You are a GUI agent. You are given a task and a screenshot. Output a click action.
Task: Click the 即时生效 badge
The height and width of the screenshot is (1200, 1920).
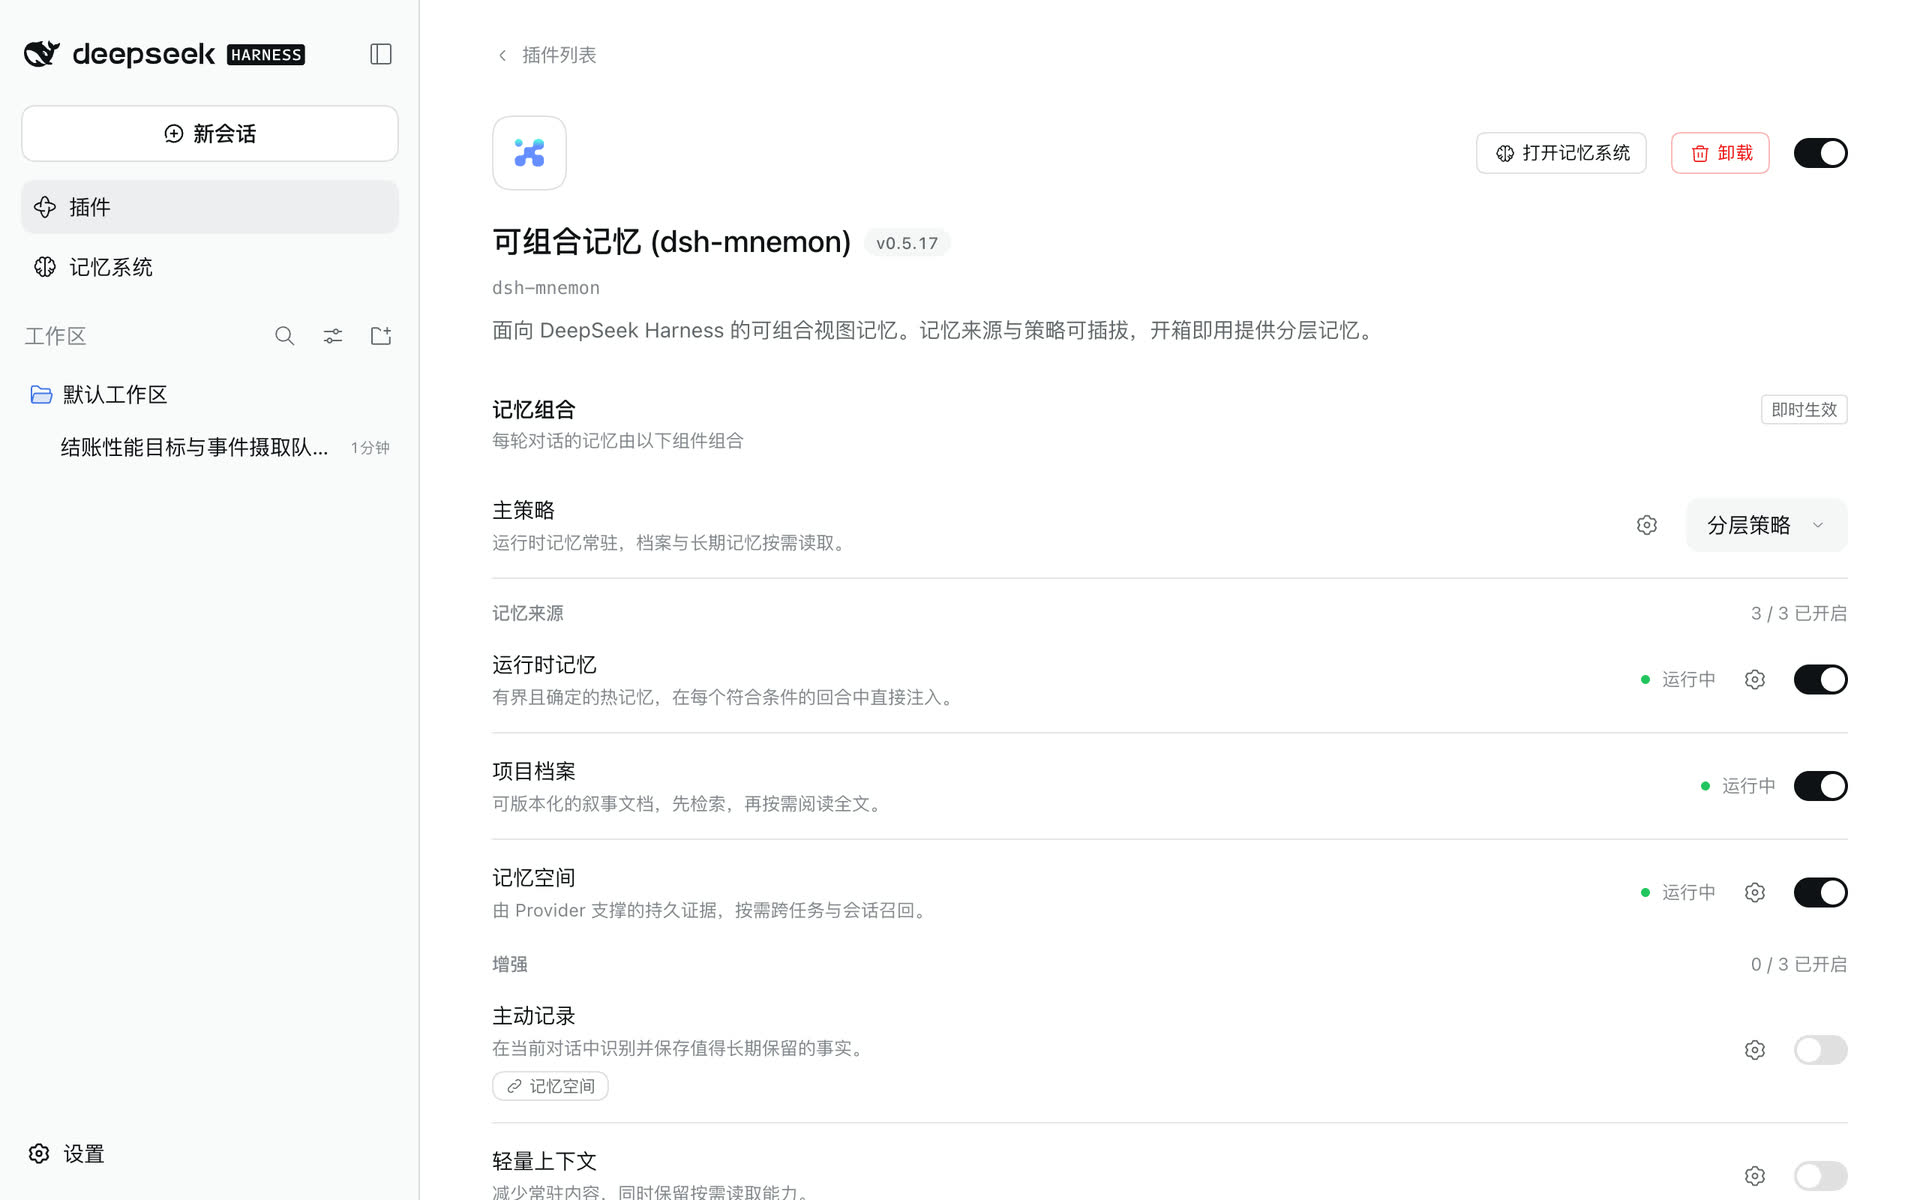coord(1804,410)
